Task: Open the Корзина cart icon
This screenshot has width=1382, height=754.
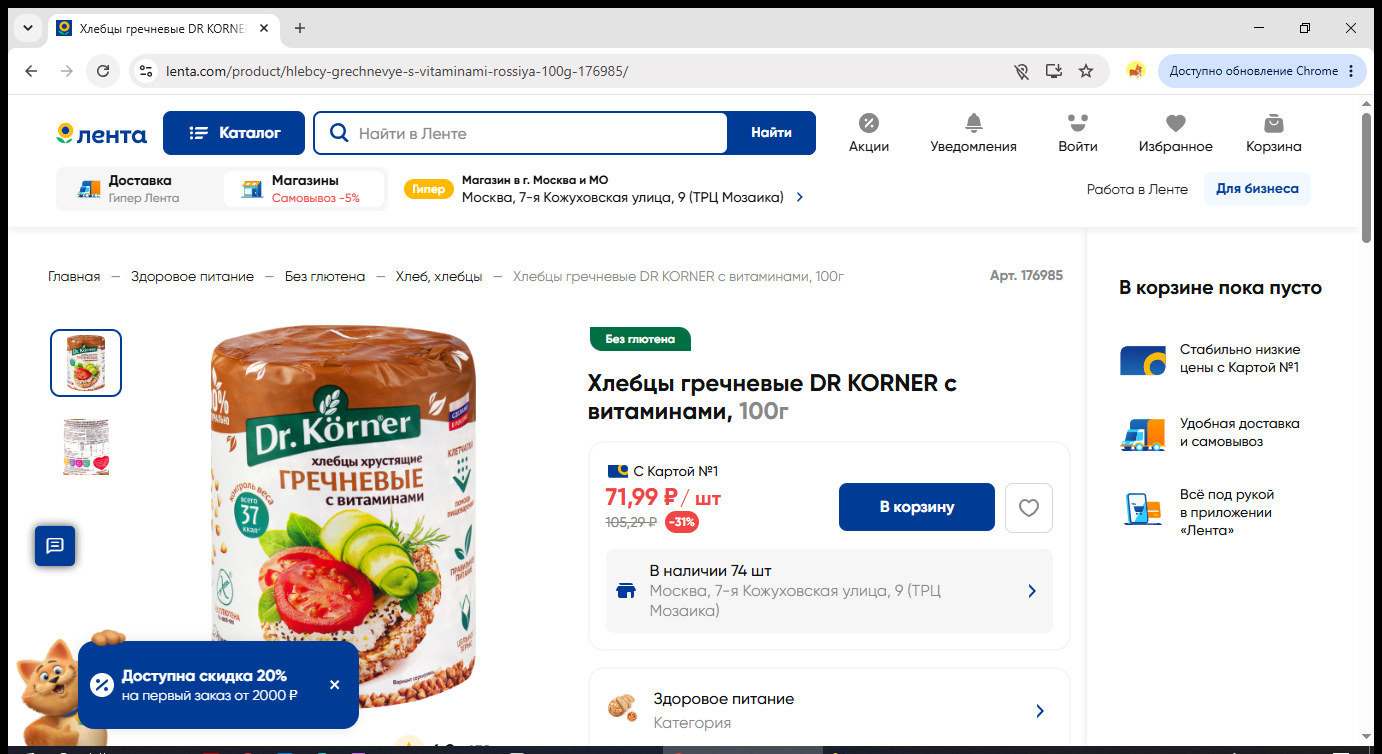Action: [1273, 123]
